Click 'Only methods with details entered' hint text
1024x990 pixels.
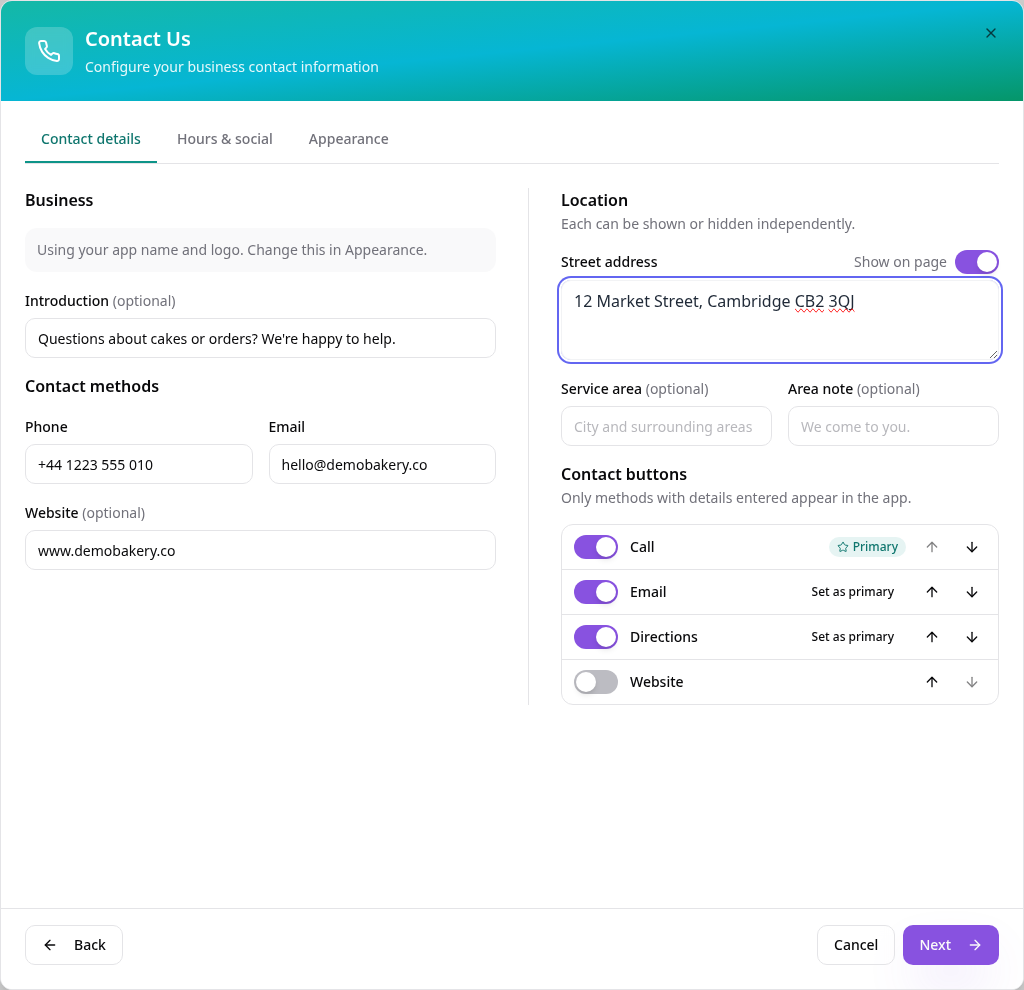[x=736, y=498]
